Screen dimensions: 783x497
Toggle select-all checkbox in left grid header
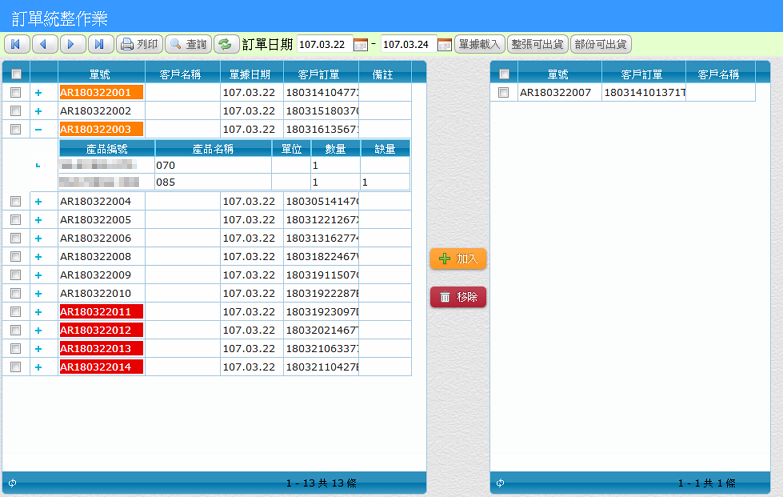coord(15,74)
